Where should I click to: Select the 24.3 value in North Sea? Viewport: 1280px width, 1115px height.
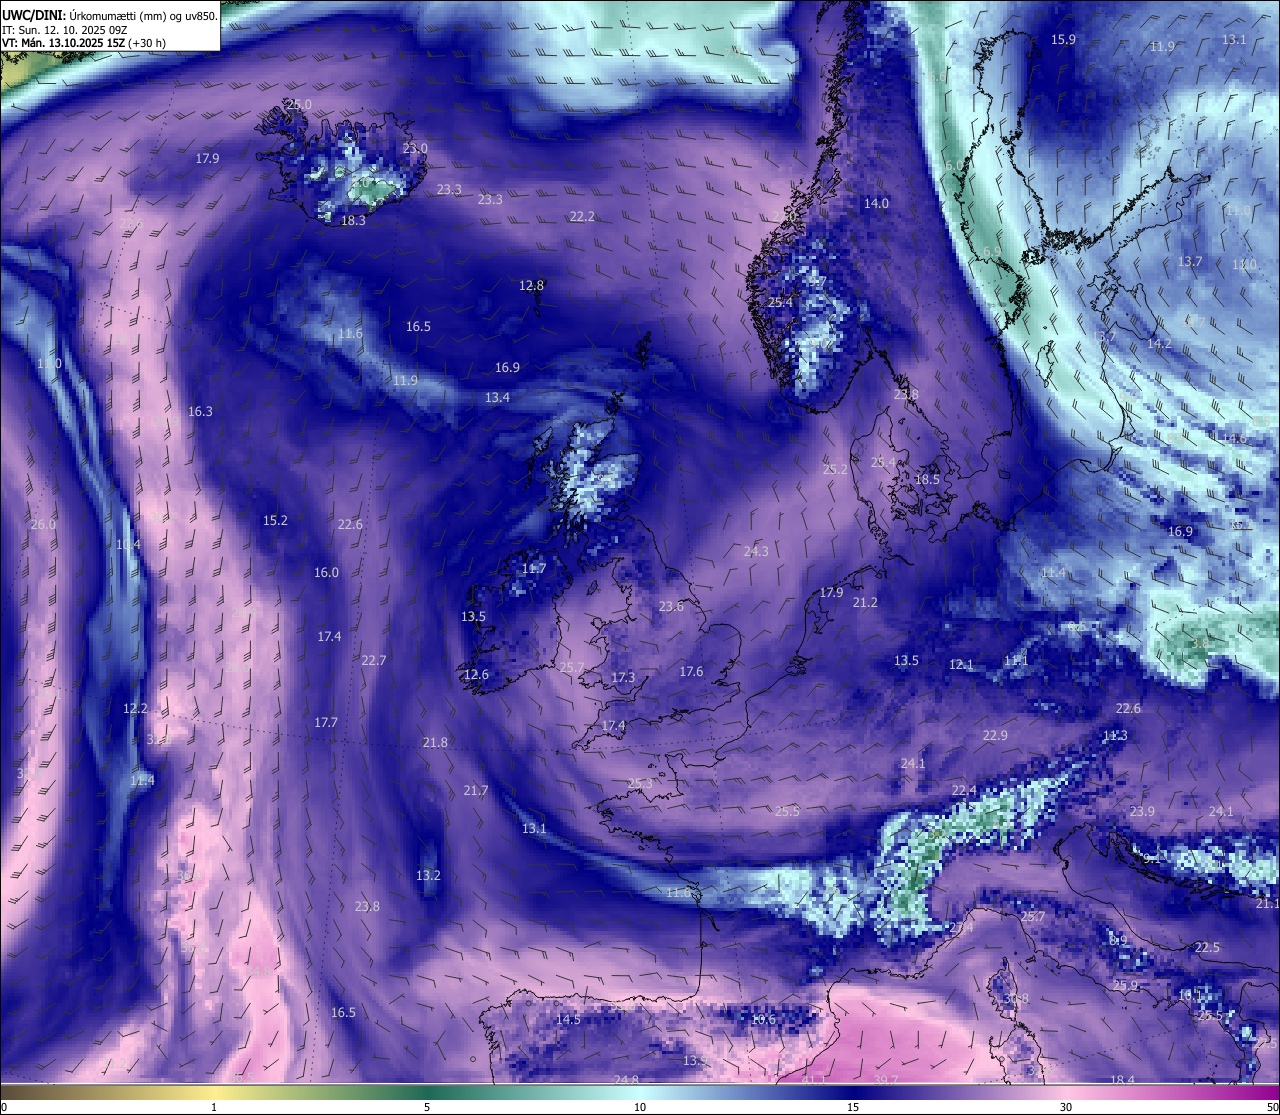756,551
